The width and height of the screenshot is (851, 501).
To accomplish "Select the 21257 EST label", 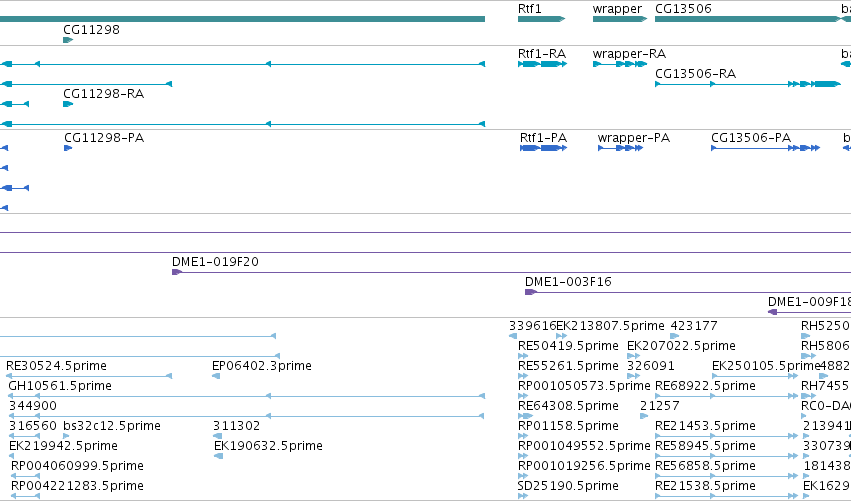I will point(659,406).
